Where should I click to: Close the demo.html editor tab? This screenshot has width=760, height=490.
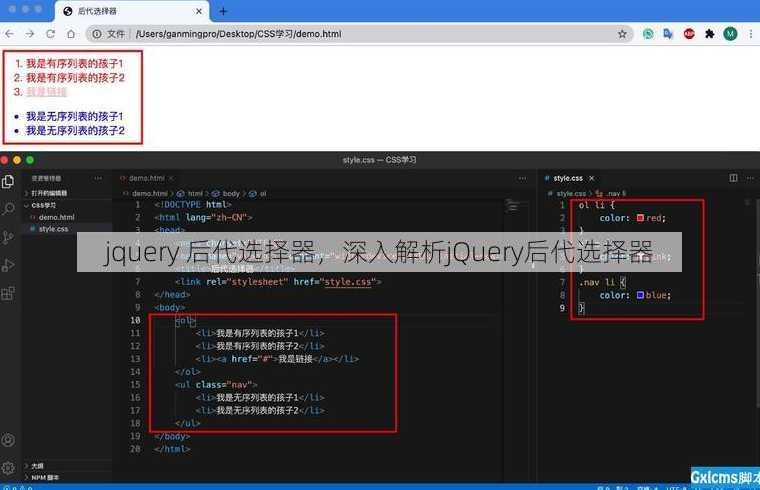click(171, 178)
